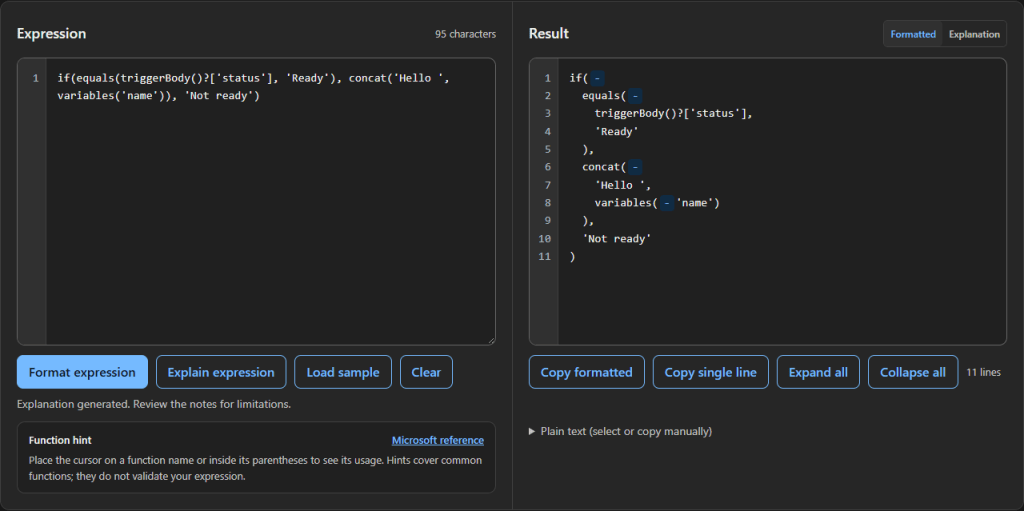Click the 'Explanation generated' status message
This screenshot has width=1024, height=511.
click(154, 404)
